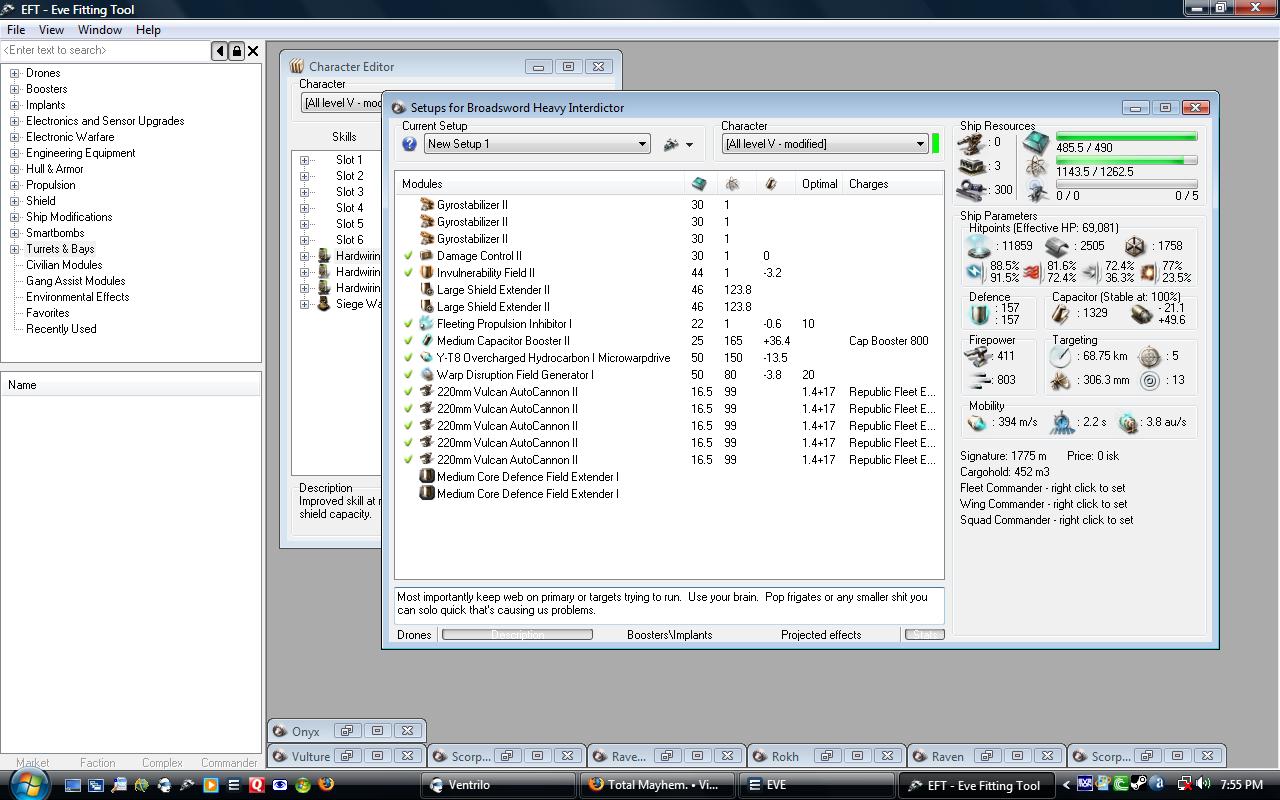Click the shield hitpoints icon in Ship Parameters
The height and width of the screenshot is (800, 1280).
pos(979,246)
